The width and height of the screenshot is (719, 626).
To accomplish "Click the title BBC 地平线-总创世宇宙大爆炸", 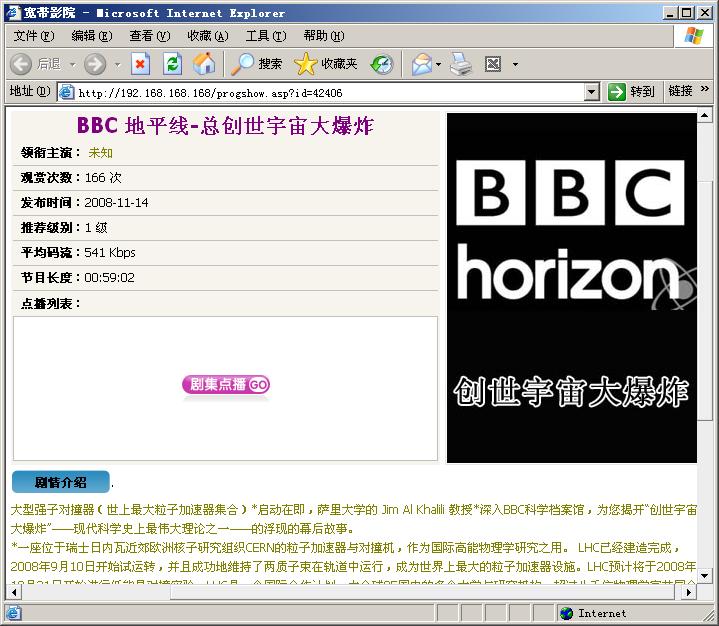I will [225, 126].
